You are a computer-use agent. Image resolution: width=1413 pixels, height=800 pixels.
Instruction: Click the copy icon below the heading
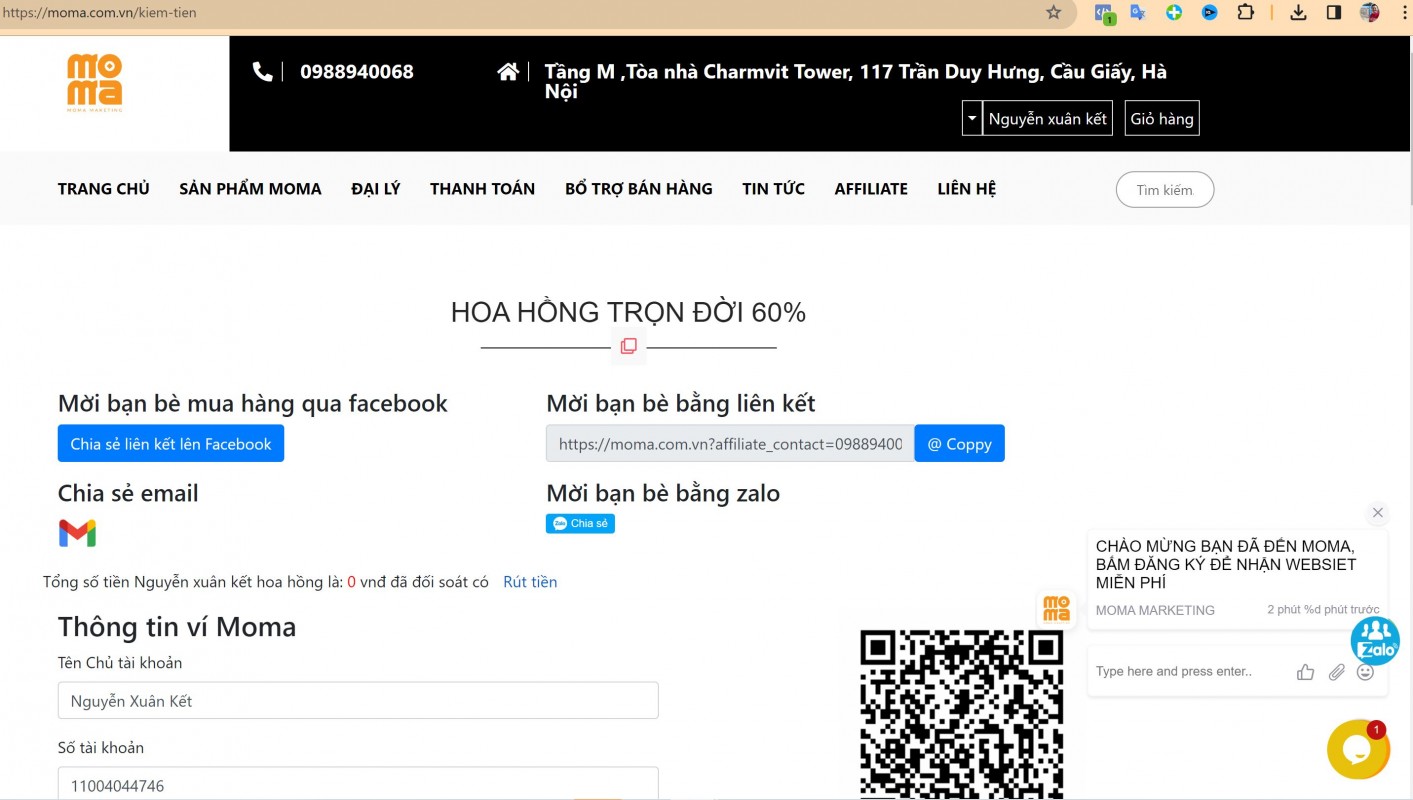pyautogui.click(x=628, y=344)
